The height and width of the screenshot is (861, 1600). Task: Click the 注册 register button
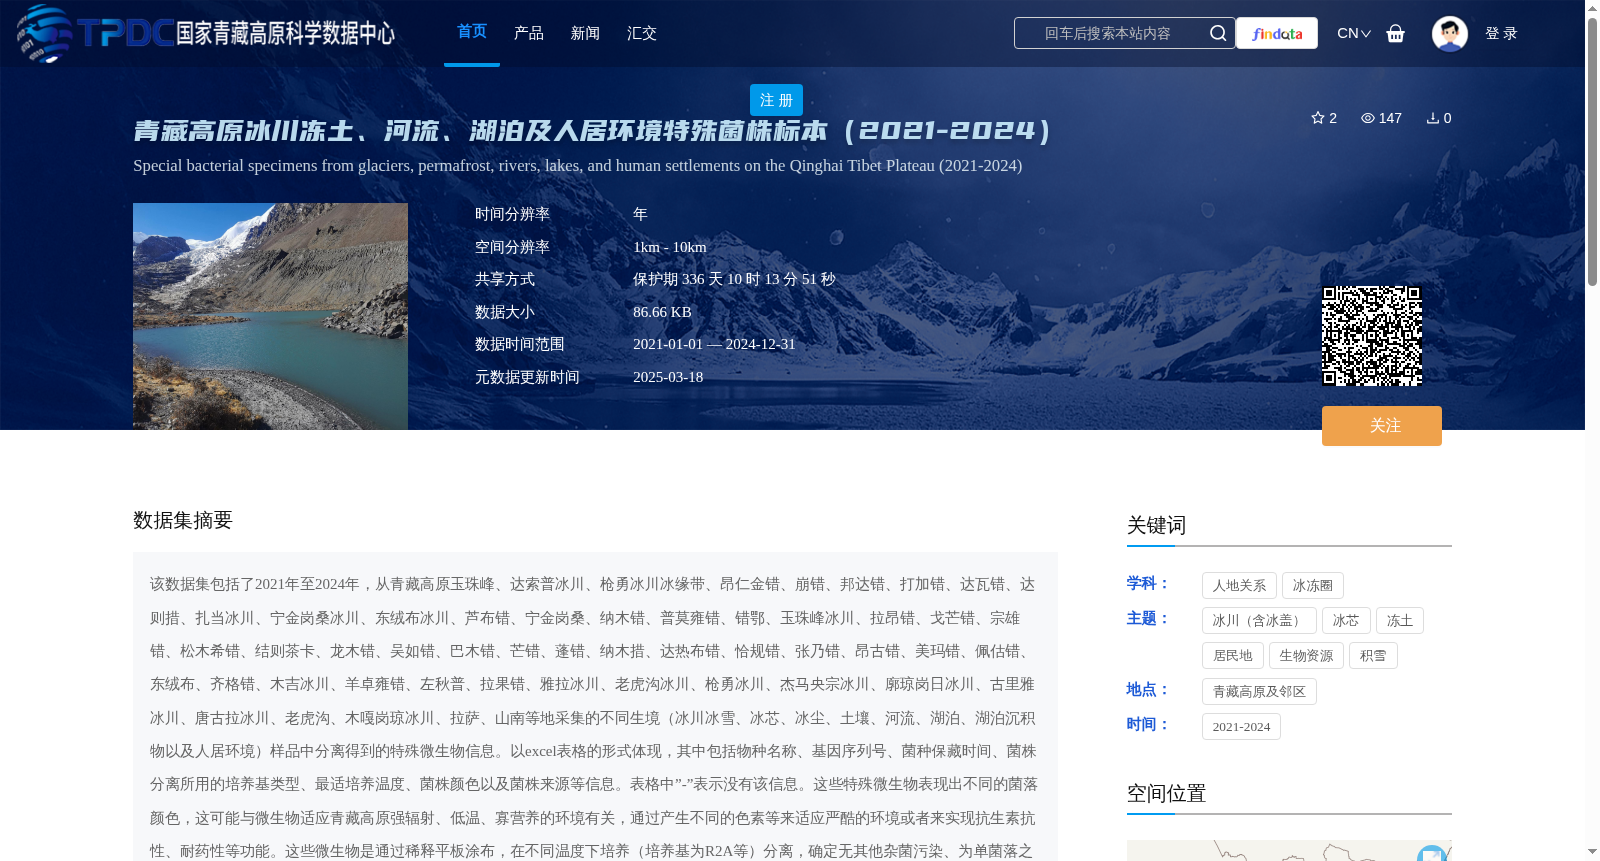coord(776,100)
